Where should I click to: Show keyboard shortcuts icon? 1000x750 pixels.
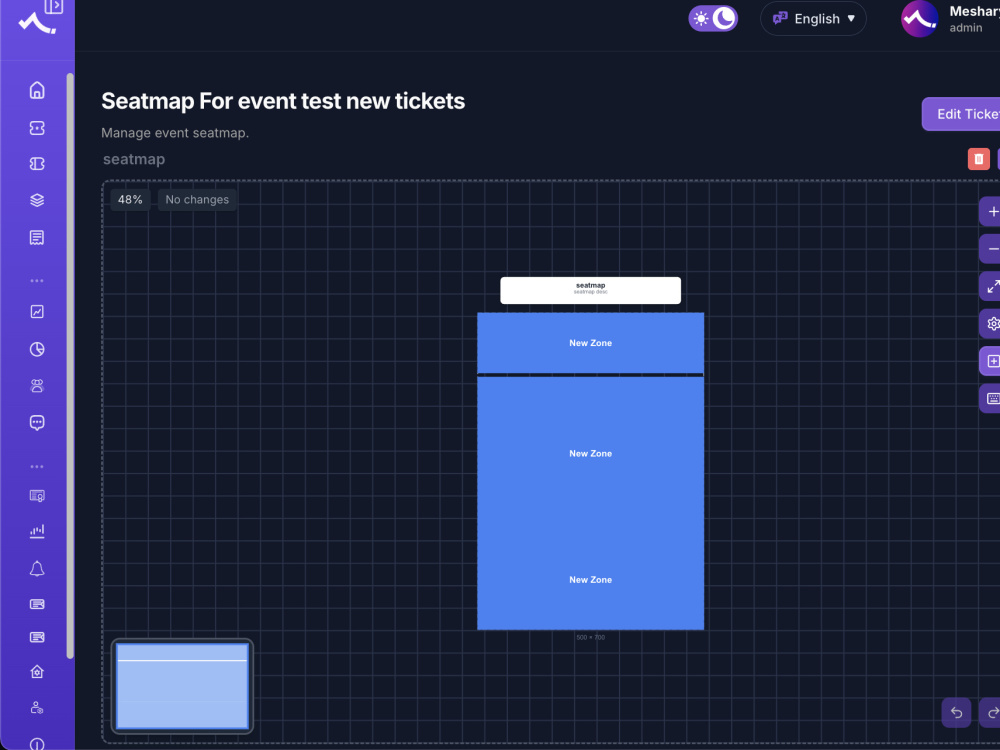click(x=991, y=399)
